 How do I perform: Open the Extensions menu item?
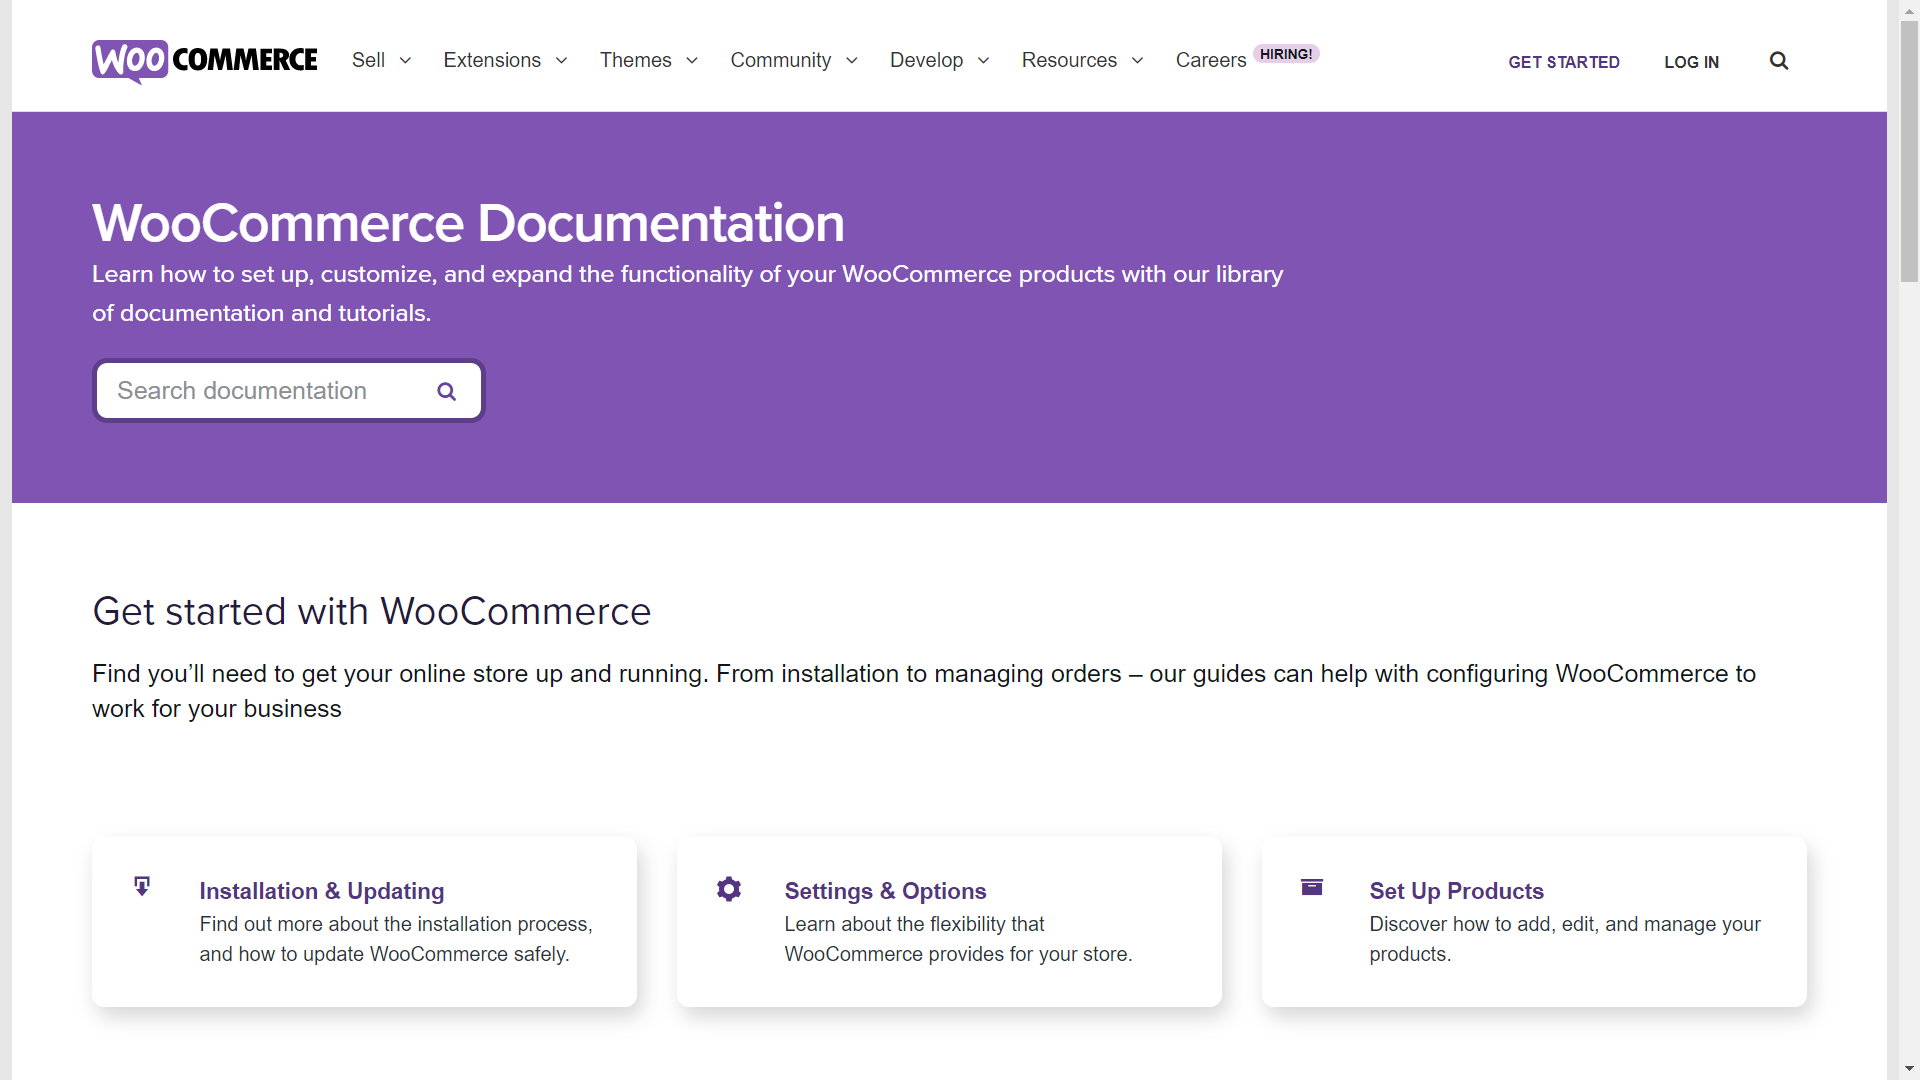click(492, 60)
